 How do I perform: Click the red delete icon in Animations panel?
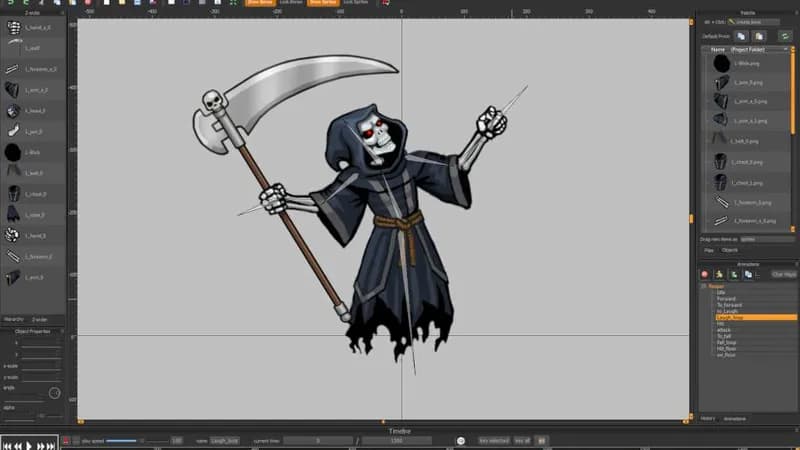click(x=705, y=274)
